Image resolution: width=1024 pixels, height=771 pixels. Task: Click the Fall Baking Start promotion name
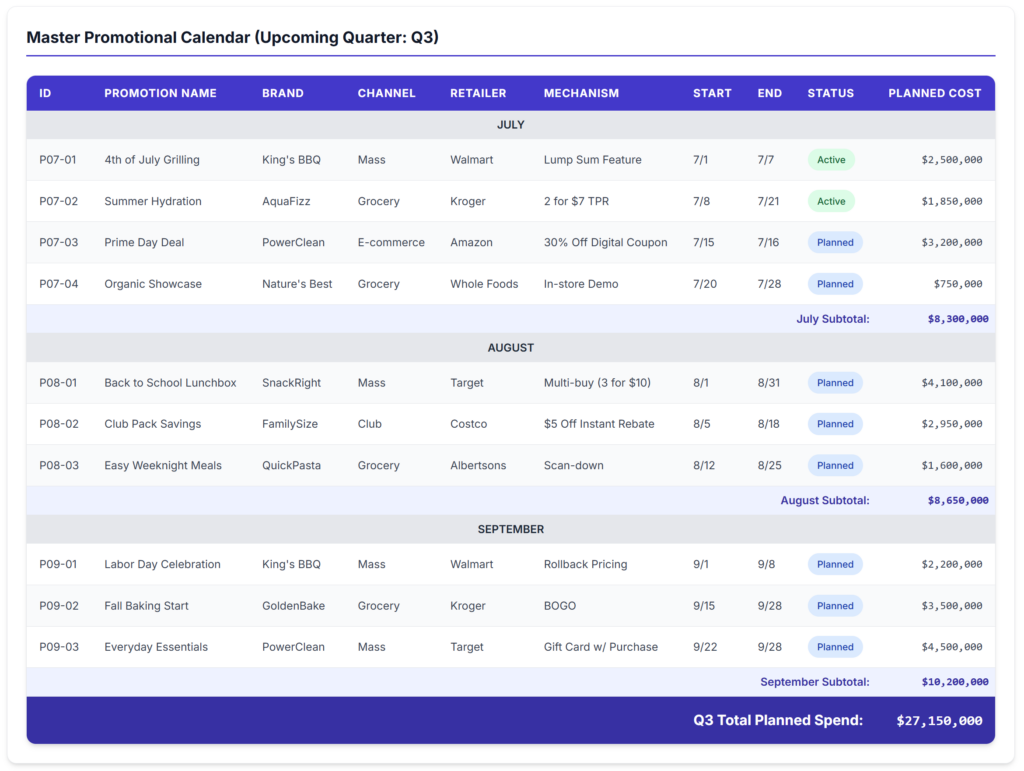[146, 606]
